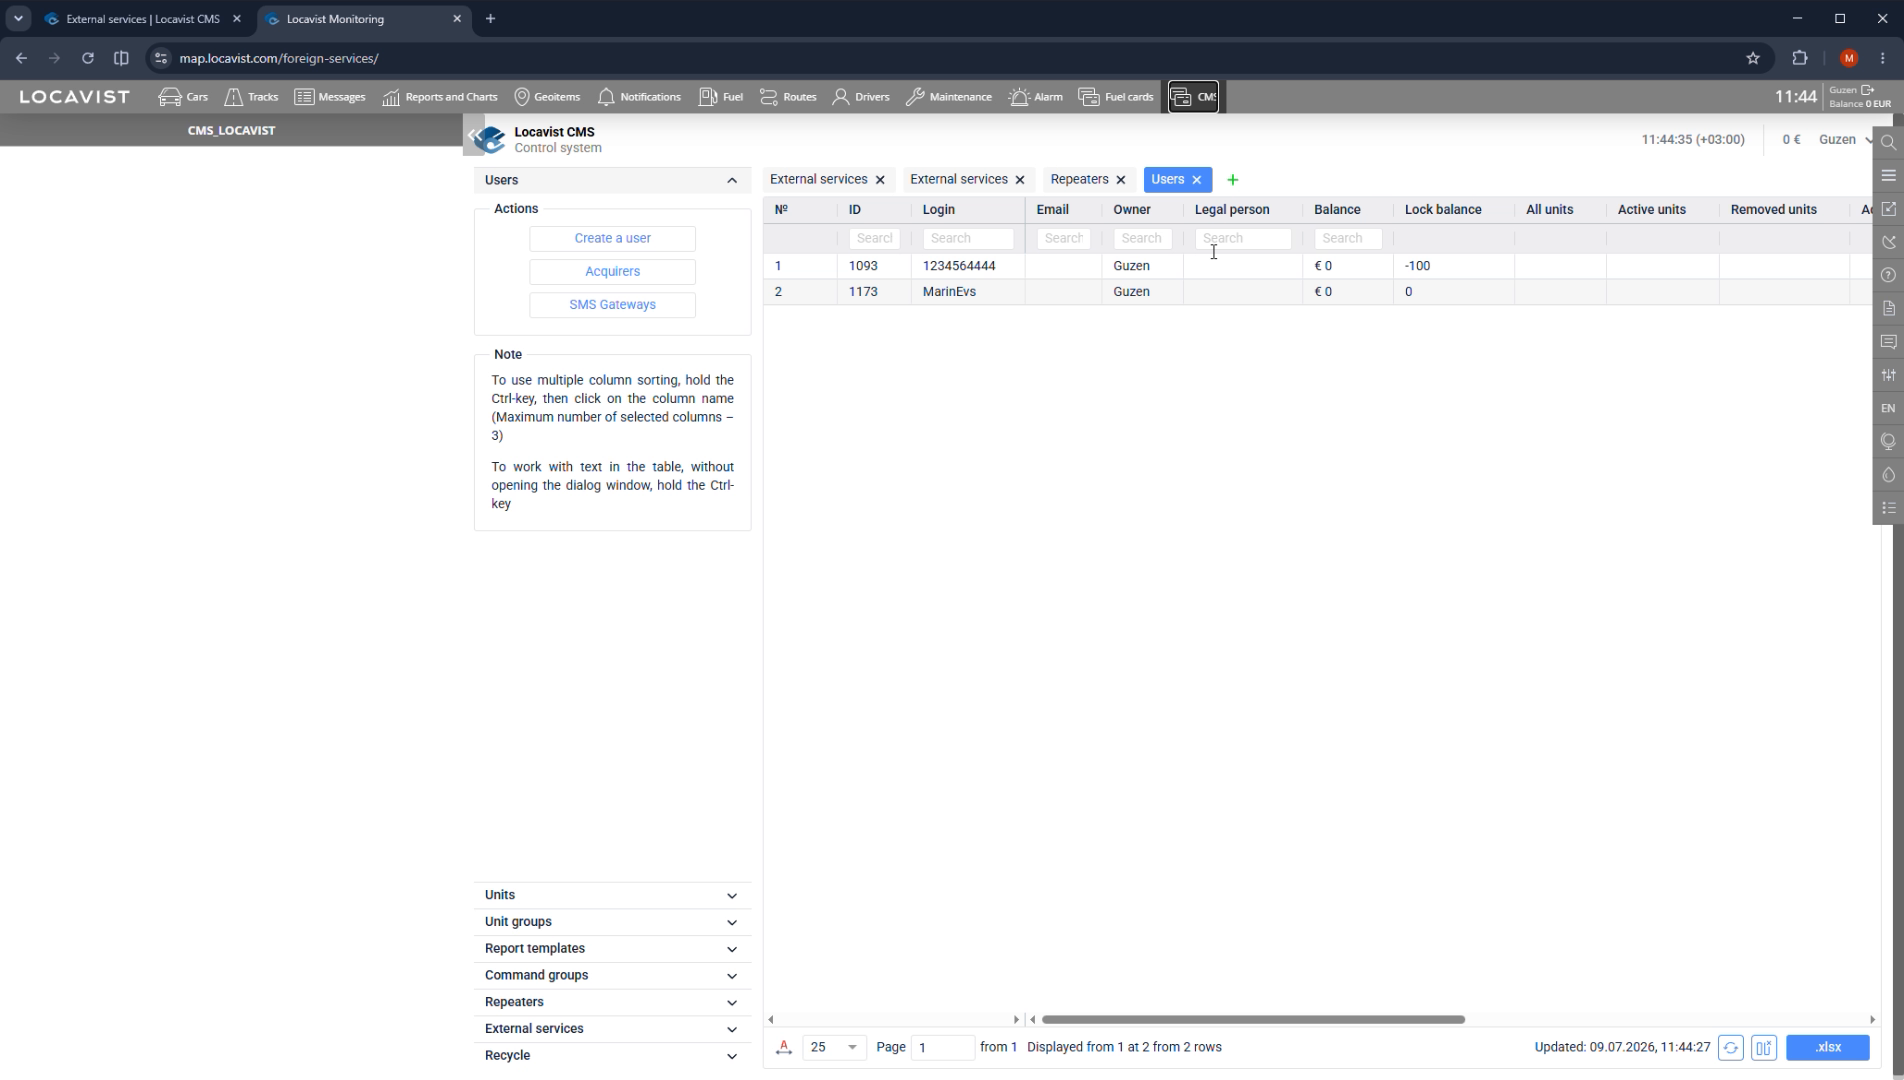Viewport: 1904px width, 1080px height.
Task: Open column settings icon next to refresh
Action: point(1764,1047)
